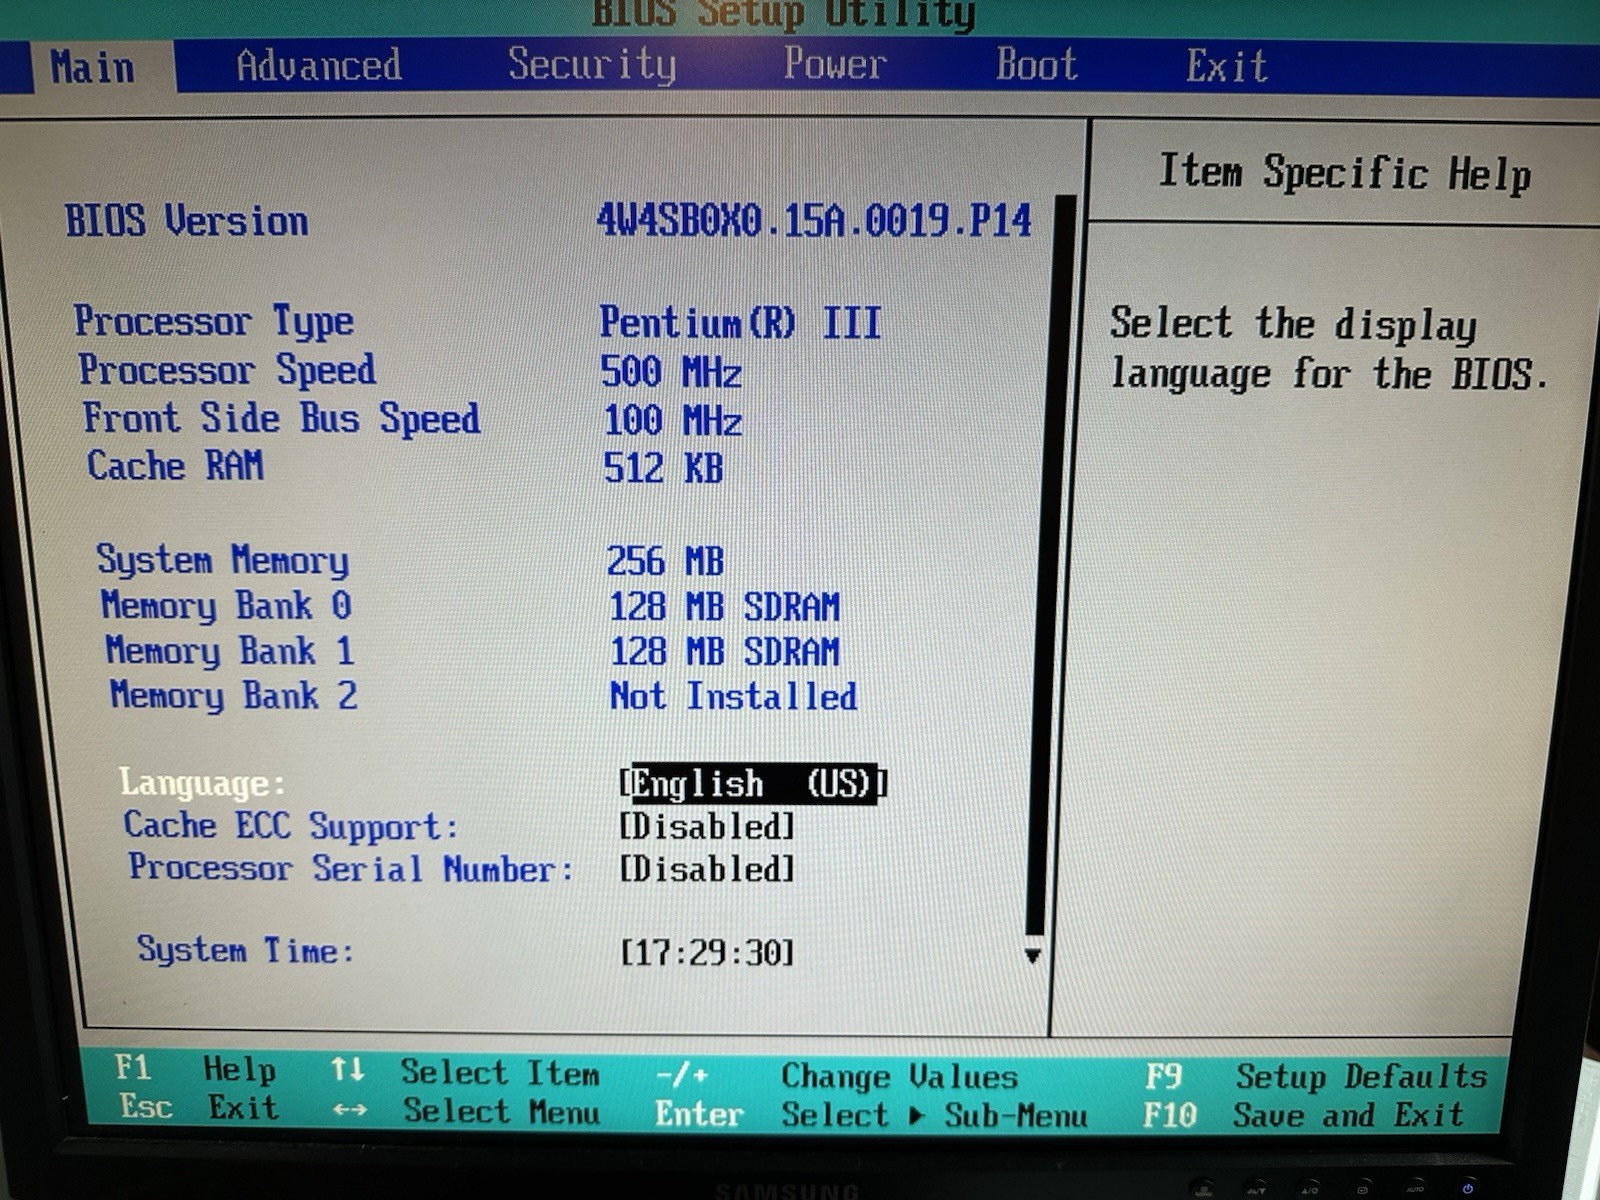
Task: Click the up-down arrows Select Item icon
Action: tap(347, 1070)
